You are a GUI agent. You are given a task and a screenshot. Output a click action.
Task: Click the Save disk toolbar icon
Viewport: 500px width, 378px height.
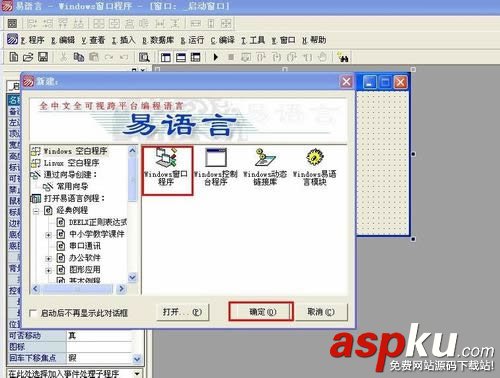pyautogui.click(x=43, y=57)
